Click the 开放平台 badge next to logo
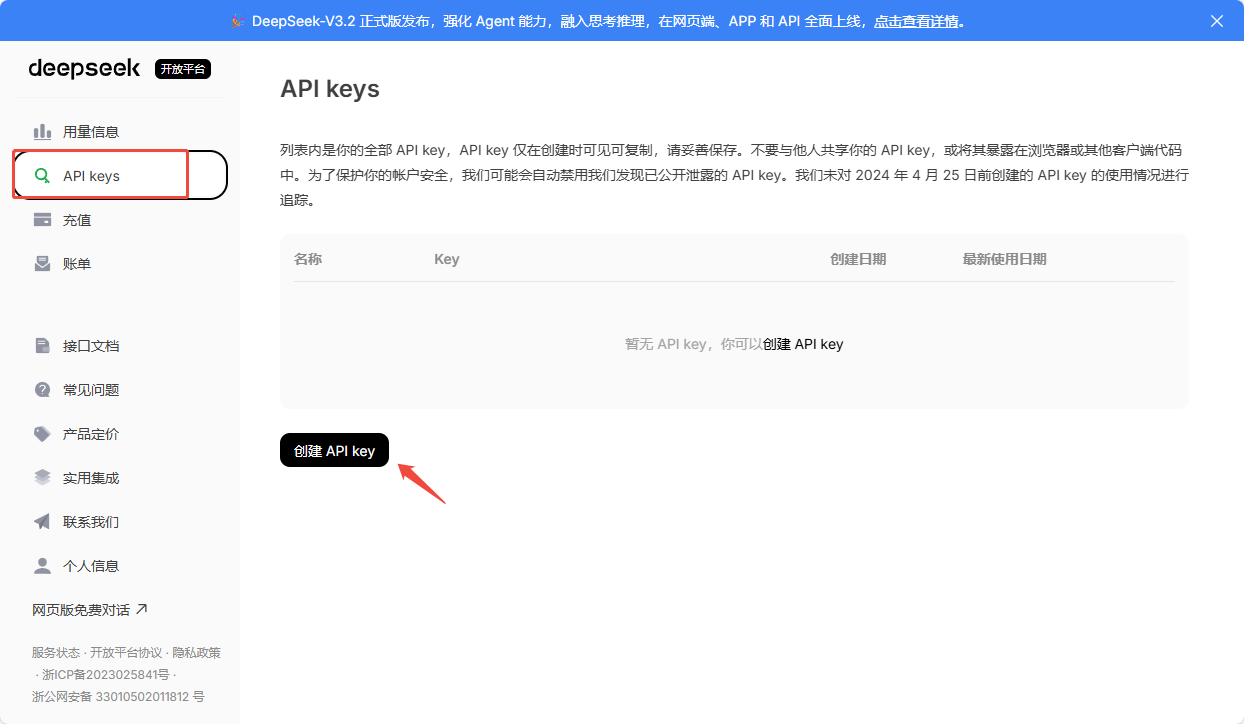Image resolution: width=1244 pixels, height=724 pixels. [x=183, y=69]
